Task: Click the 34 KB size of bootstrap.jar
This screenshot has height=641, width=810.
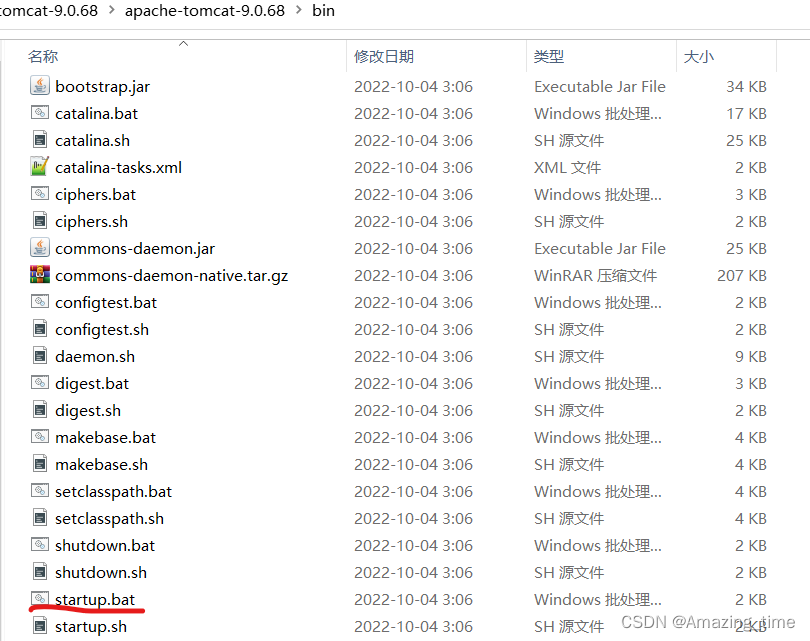Action: pos(746,86)
